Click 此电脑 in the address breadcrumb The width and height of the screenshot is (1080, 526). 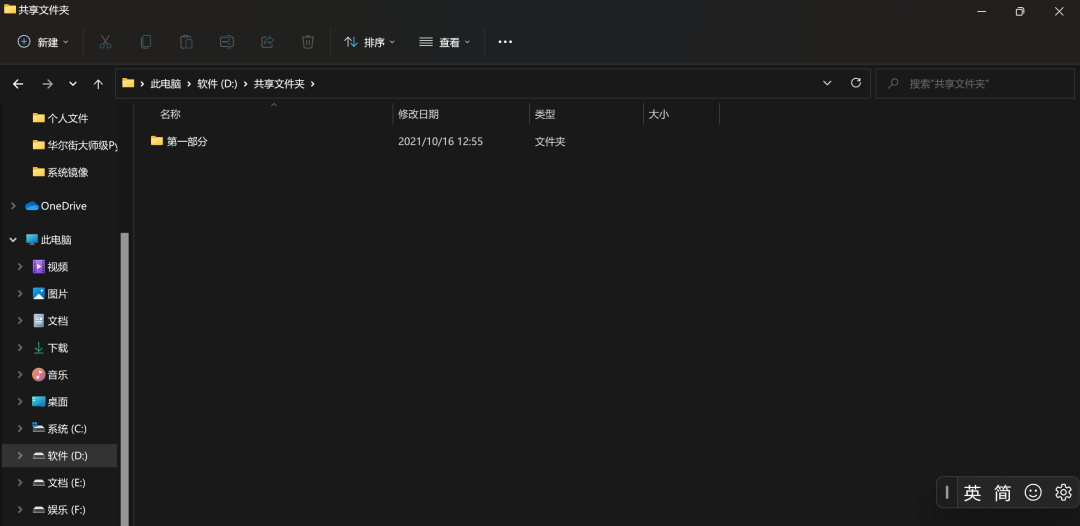click(x=165, y=84)
